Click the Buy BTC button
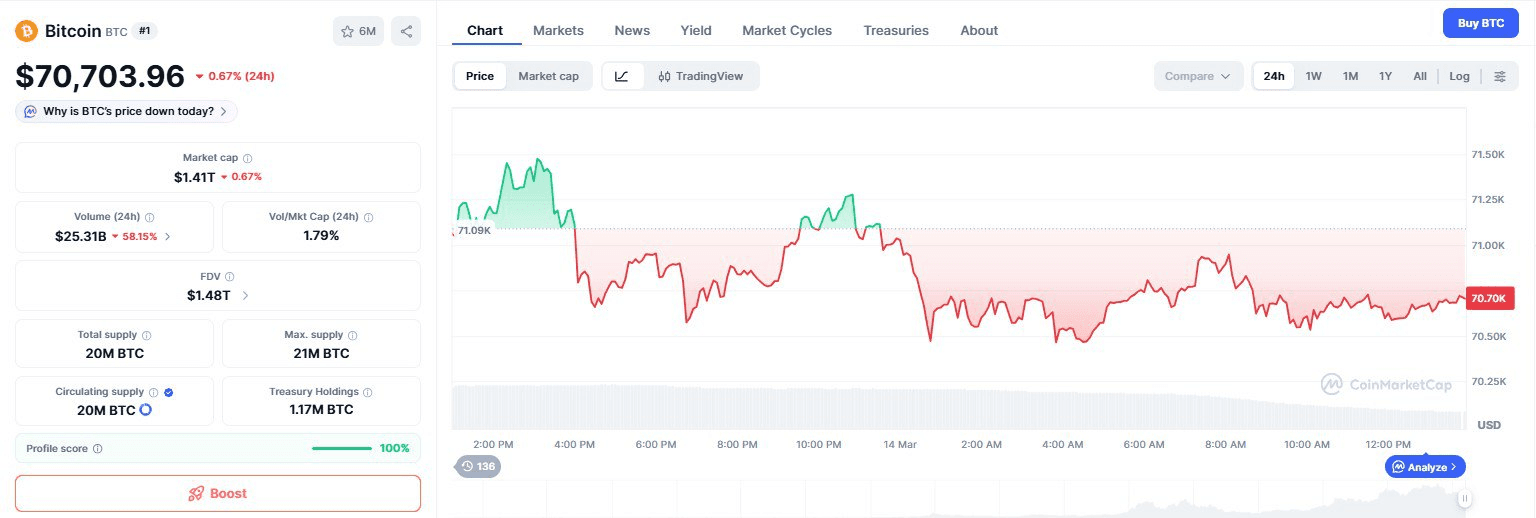The height and width of the screenshot is (518, 1536). point(1480,23)
